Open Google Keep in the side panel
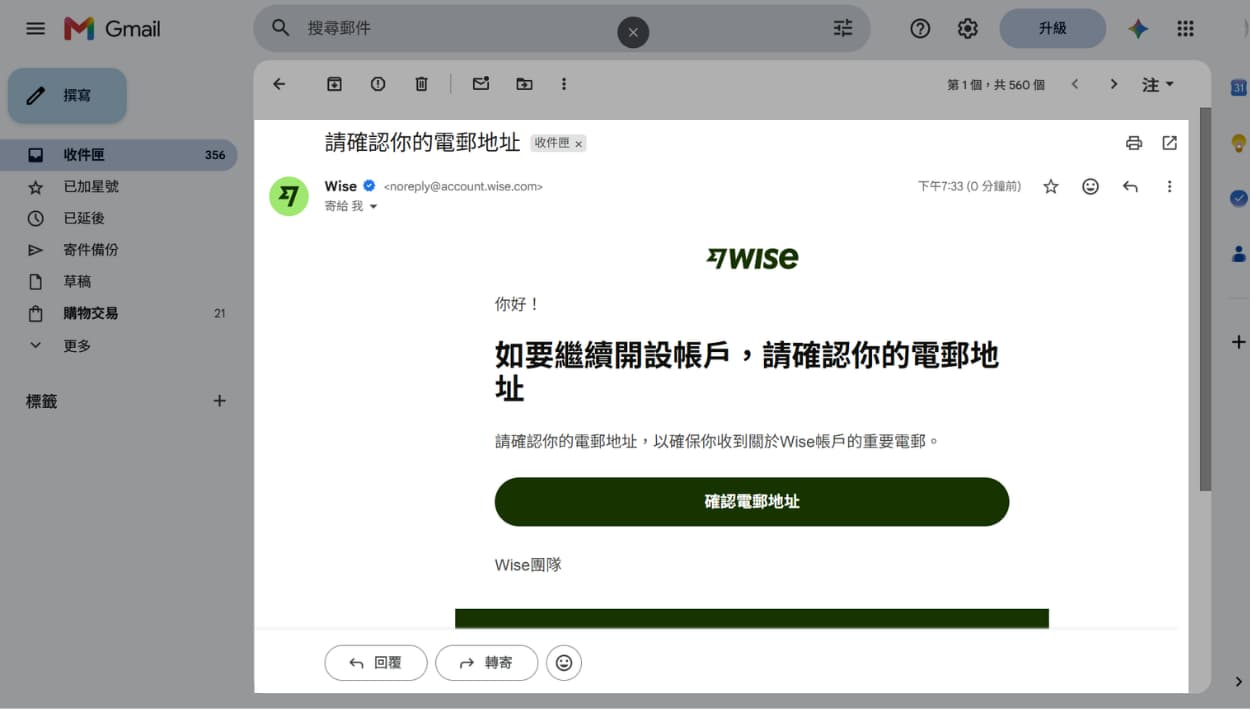Image resolution: width=1250 pixels, height=709 pixels. pos(1238,143)
